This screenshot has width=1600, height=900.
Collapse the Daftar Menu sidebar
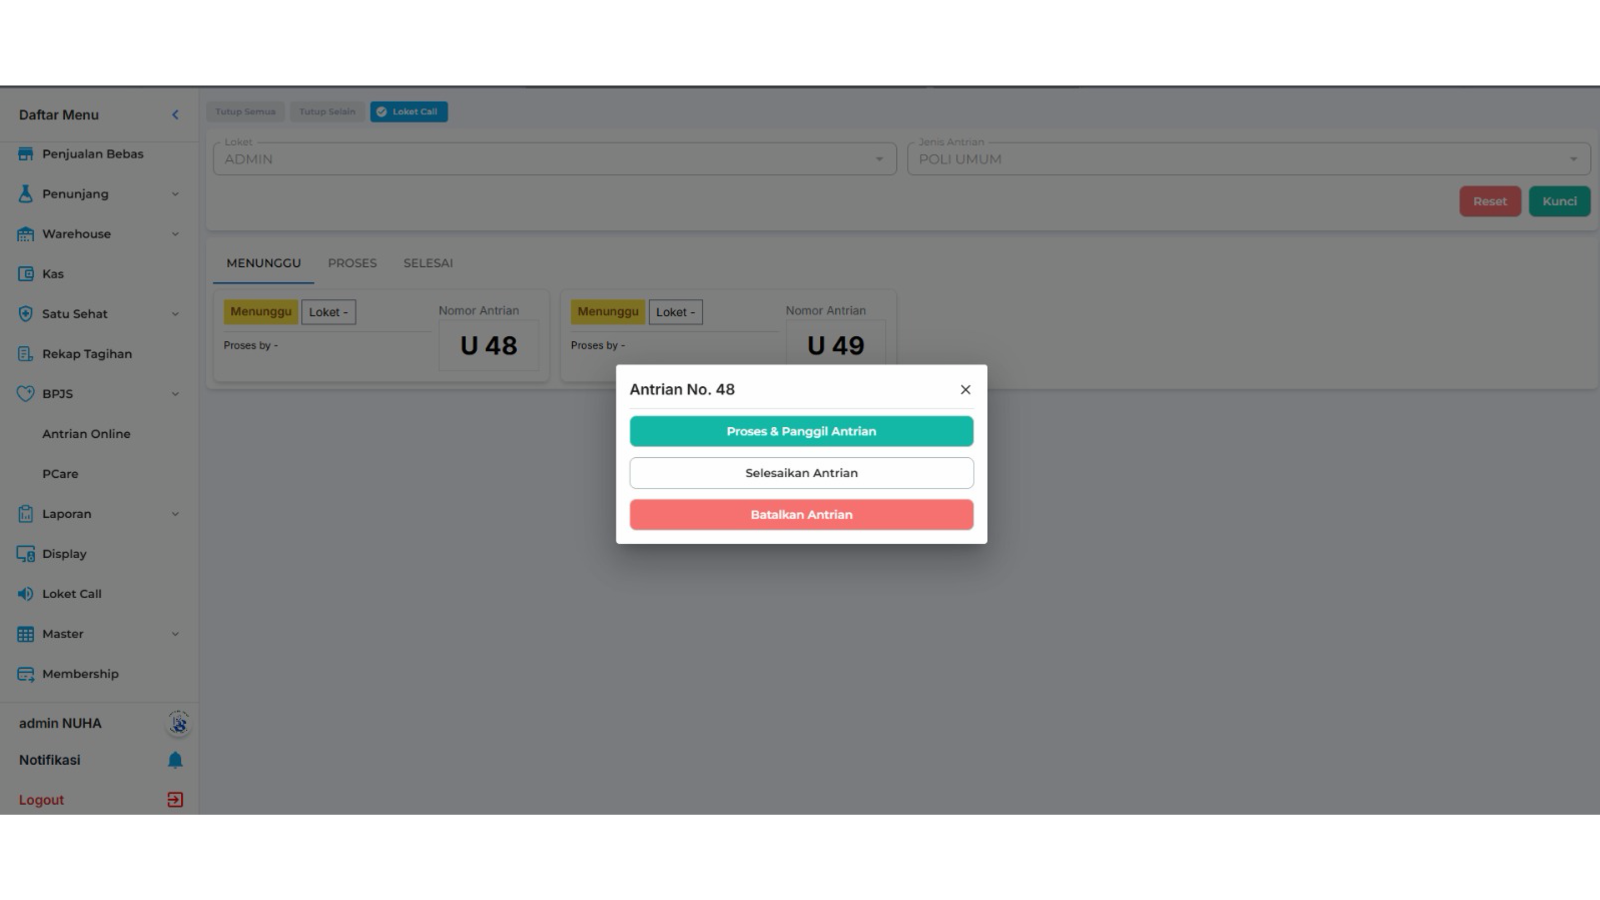point(175,115)
